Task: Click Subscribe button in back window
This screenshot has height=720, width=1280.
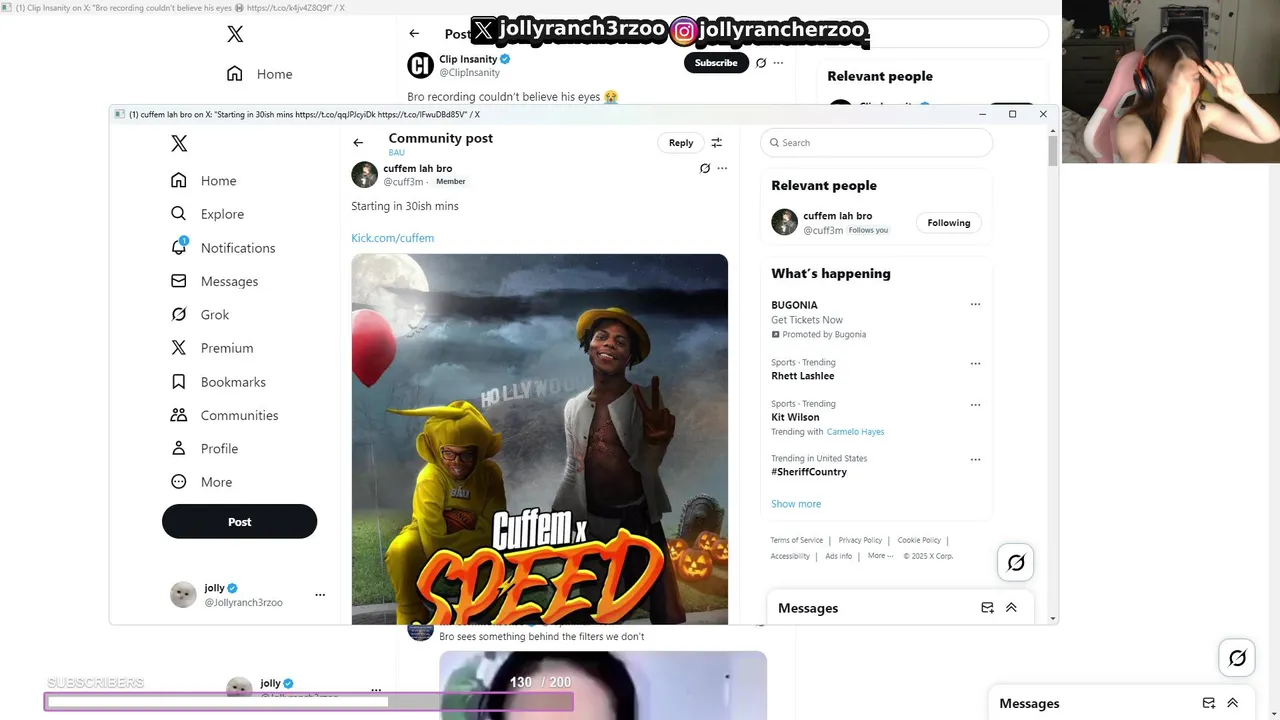Action: tap(716, 63)
